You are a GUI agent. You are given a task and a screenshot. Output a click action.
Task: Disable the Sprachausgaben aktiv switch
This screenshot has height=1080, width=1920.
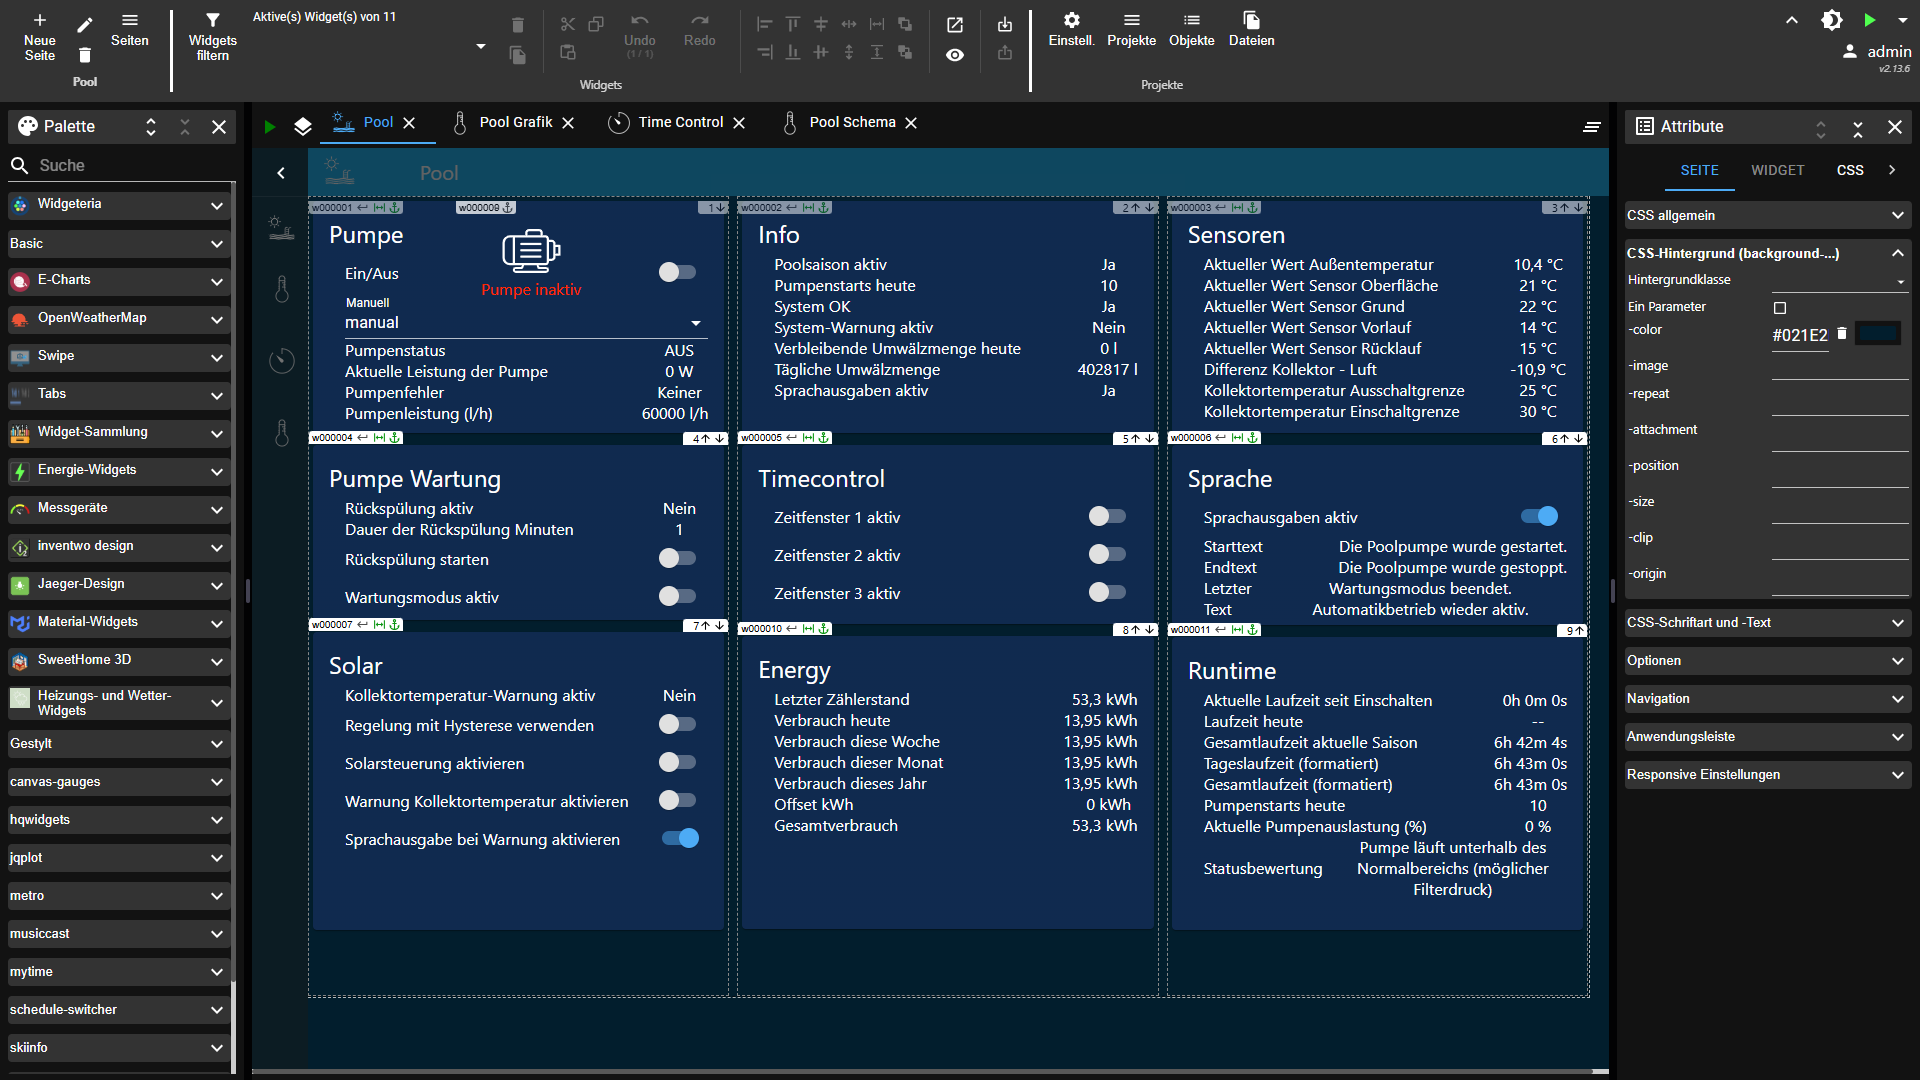1539,516
